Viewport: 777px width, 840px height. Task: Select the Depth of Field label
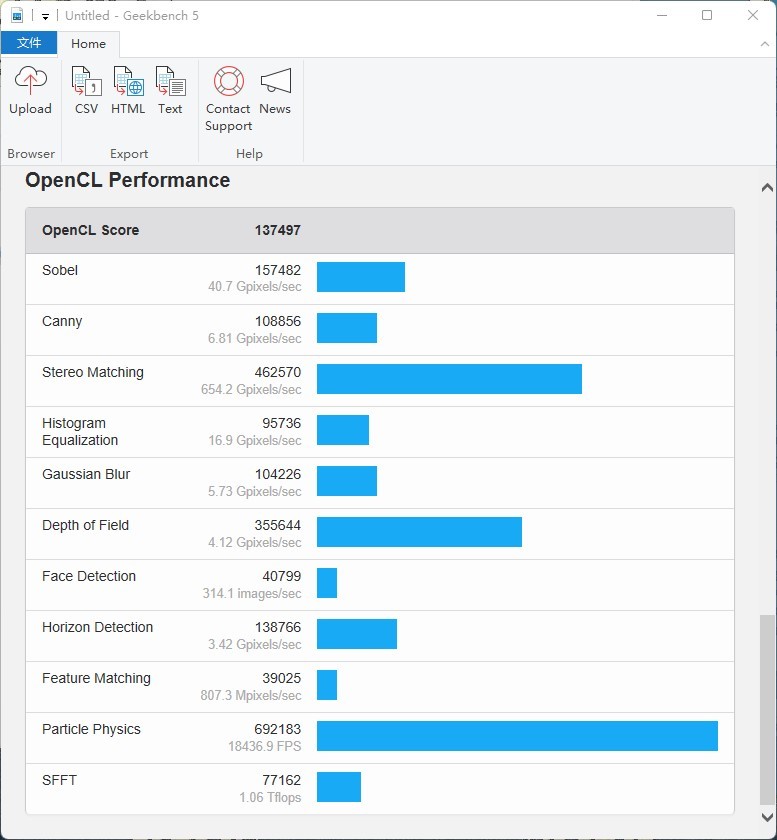[x=86, y=526]
